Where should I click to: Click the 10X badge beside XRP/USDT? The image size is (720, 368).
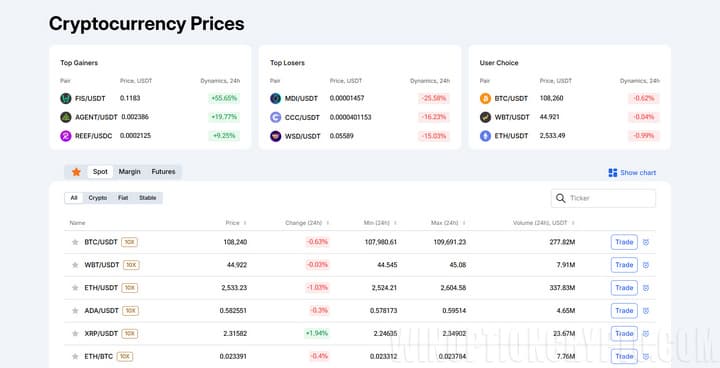click(130, 334)
